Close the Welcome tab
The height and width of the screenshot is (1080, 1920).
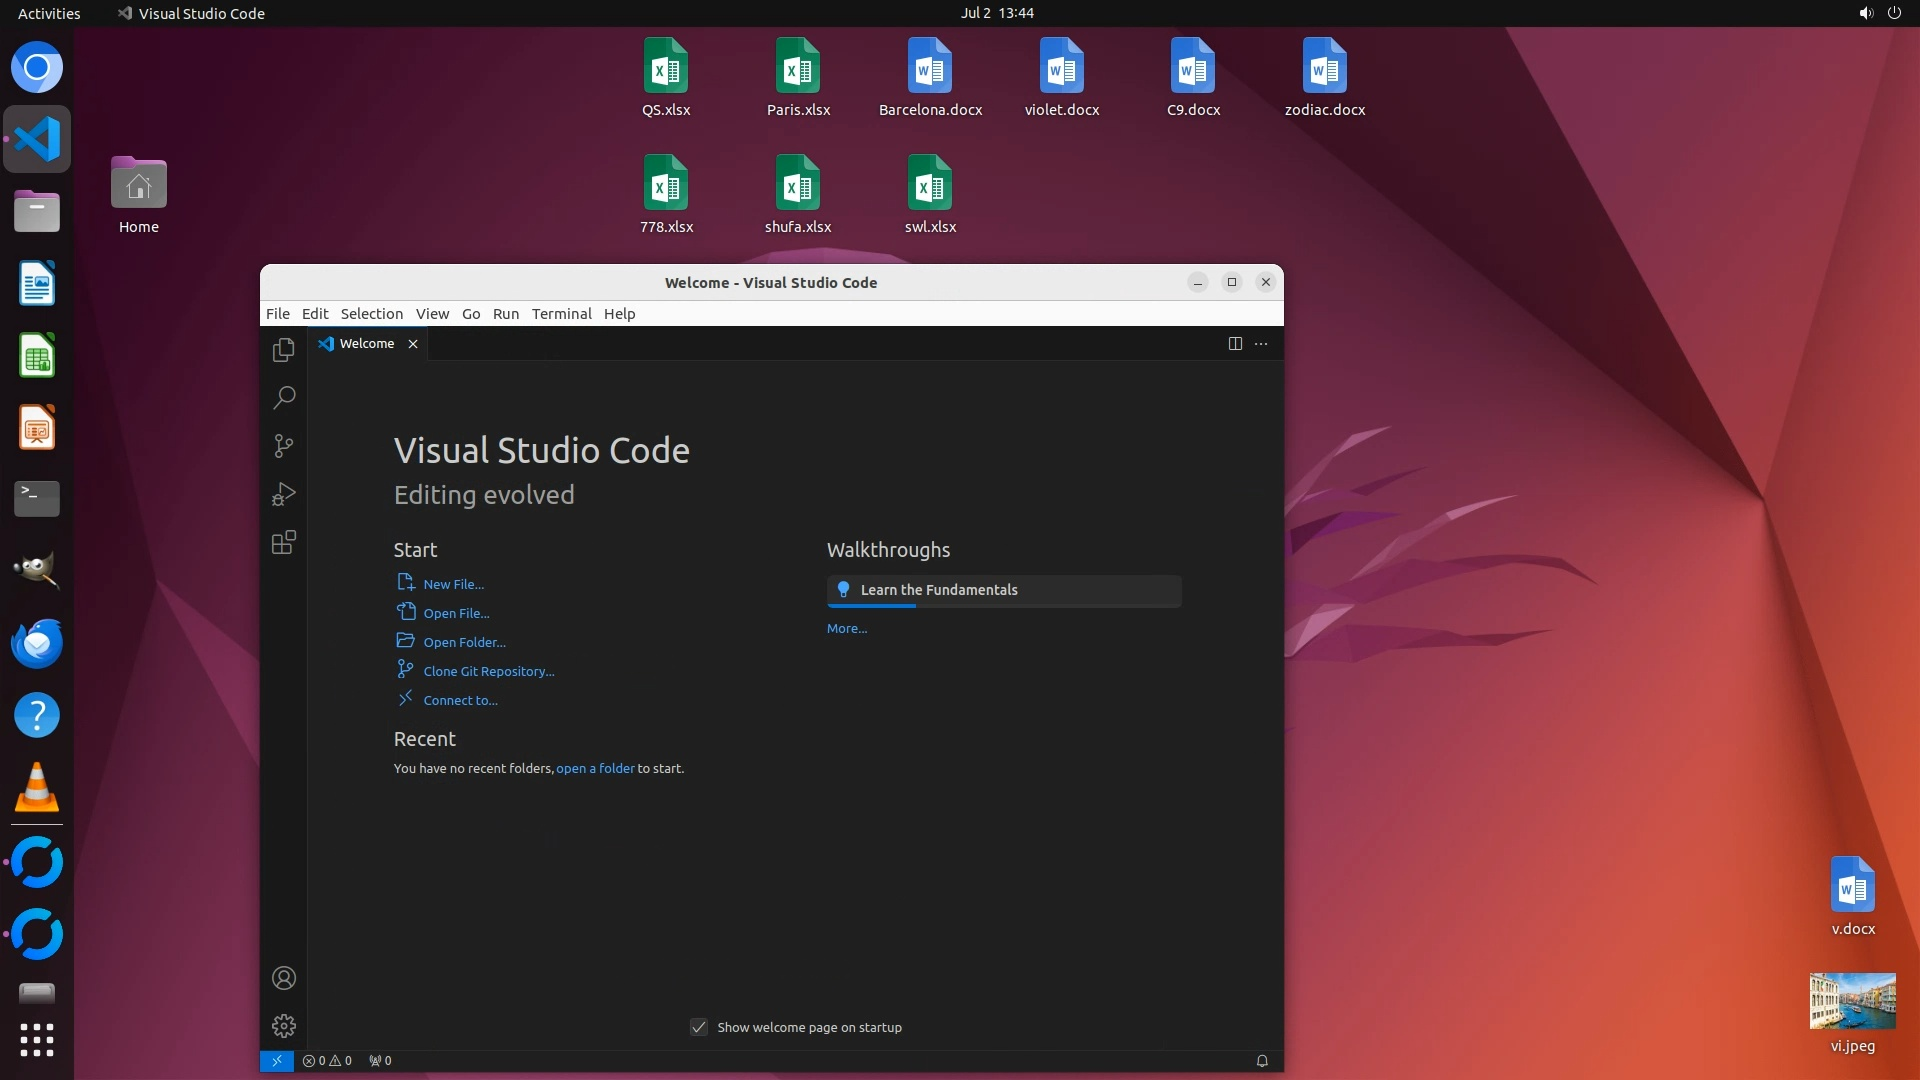pos(413,344)
